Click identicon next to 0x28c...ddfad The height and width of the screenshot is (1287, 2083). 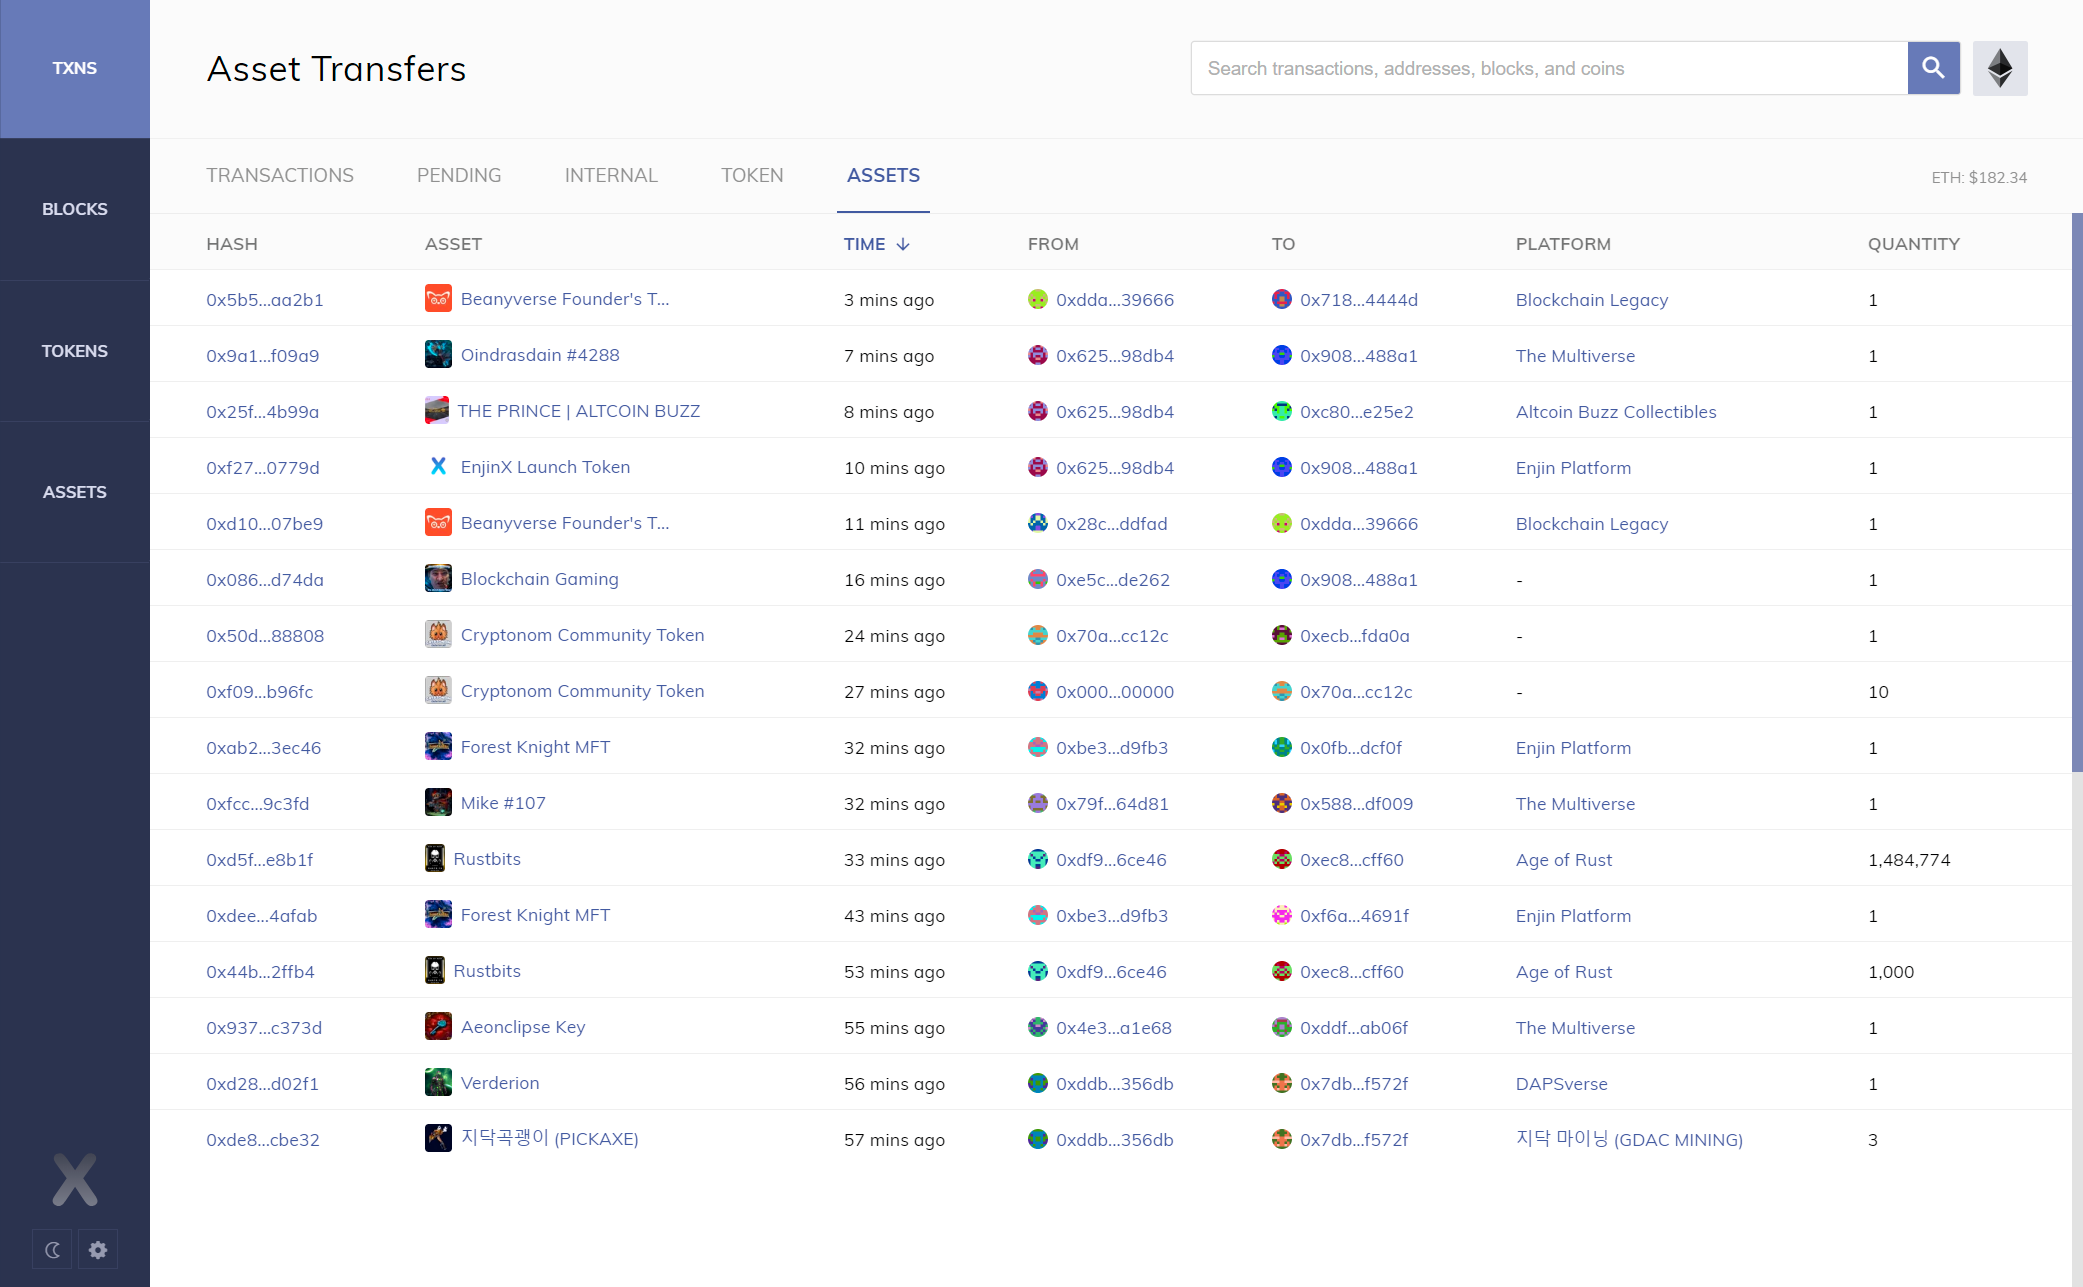[1038, 523]
